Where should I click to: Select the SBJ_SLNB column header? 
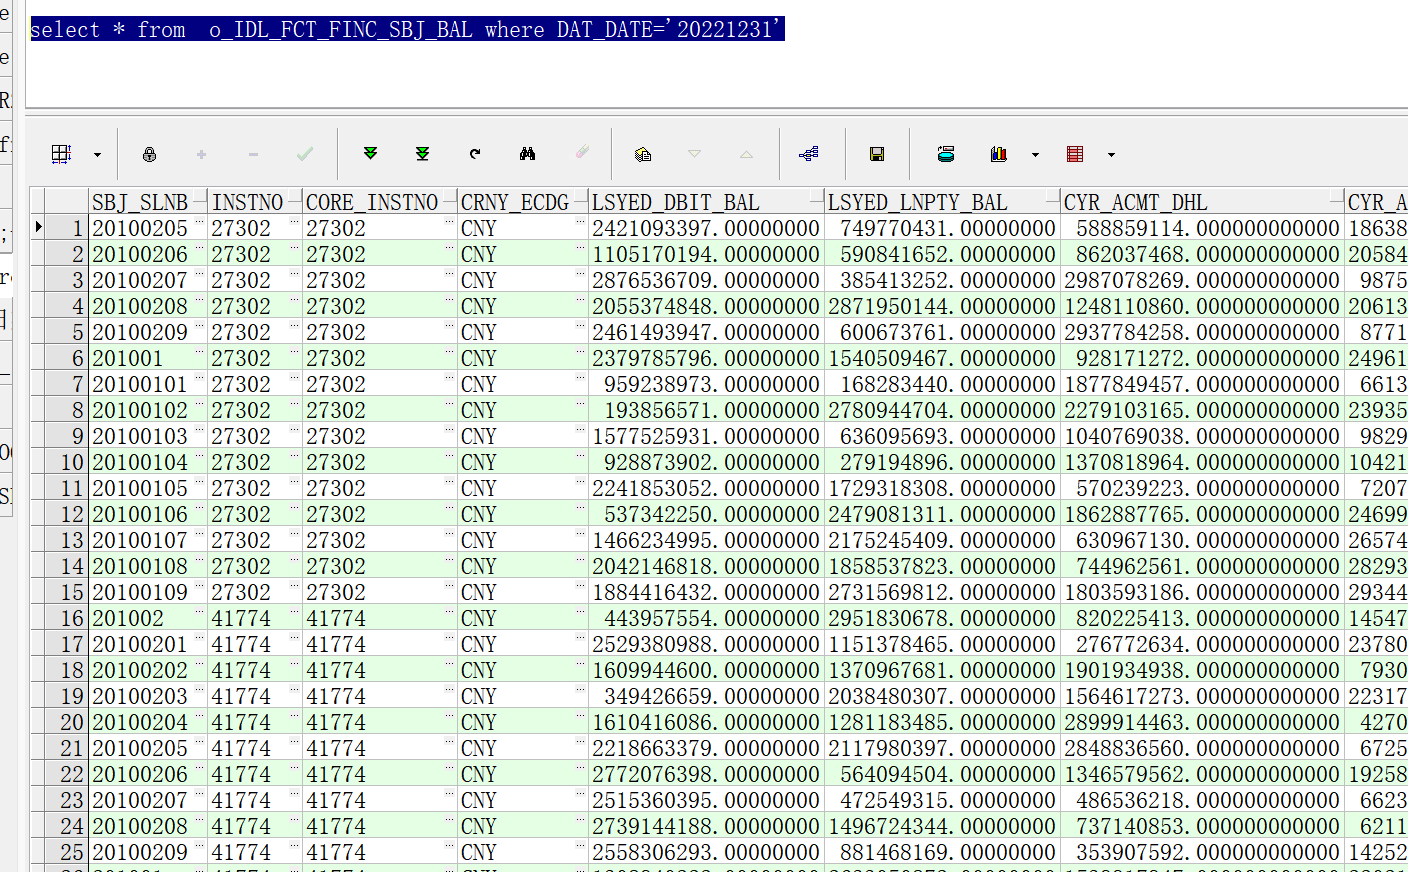(148, 202)
